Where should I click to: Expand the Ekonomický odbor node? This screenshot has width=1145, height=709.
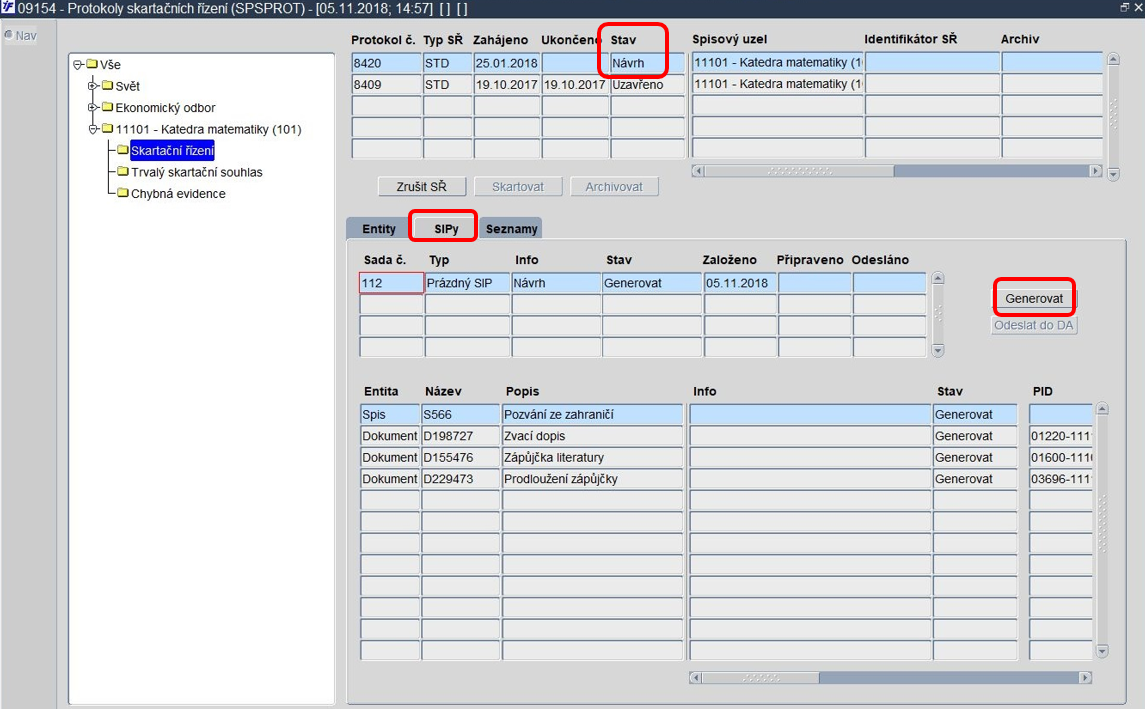(x=93, y=107)
